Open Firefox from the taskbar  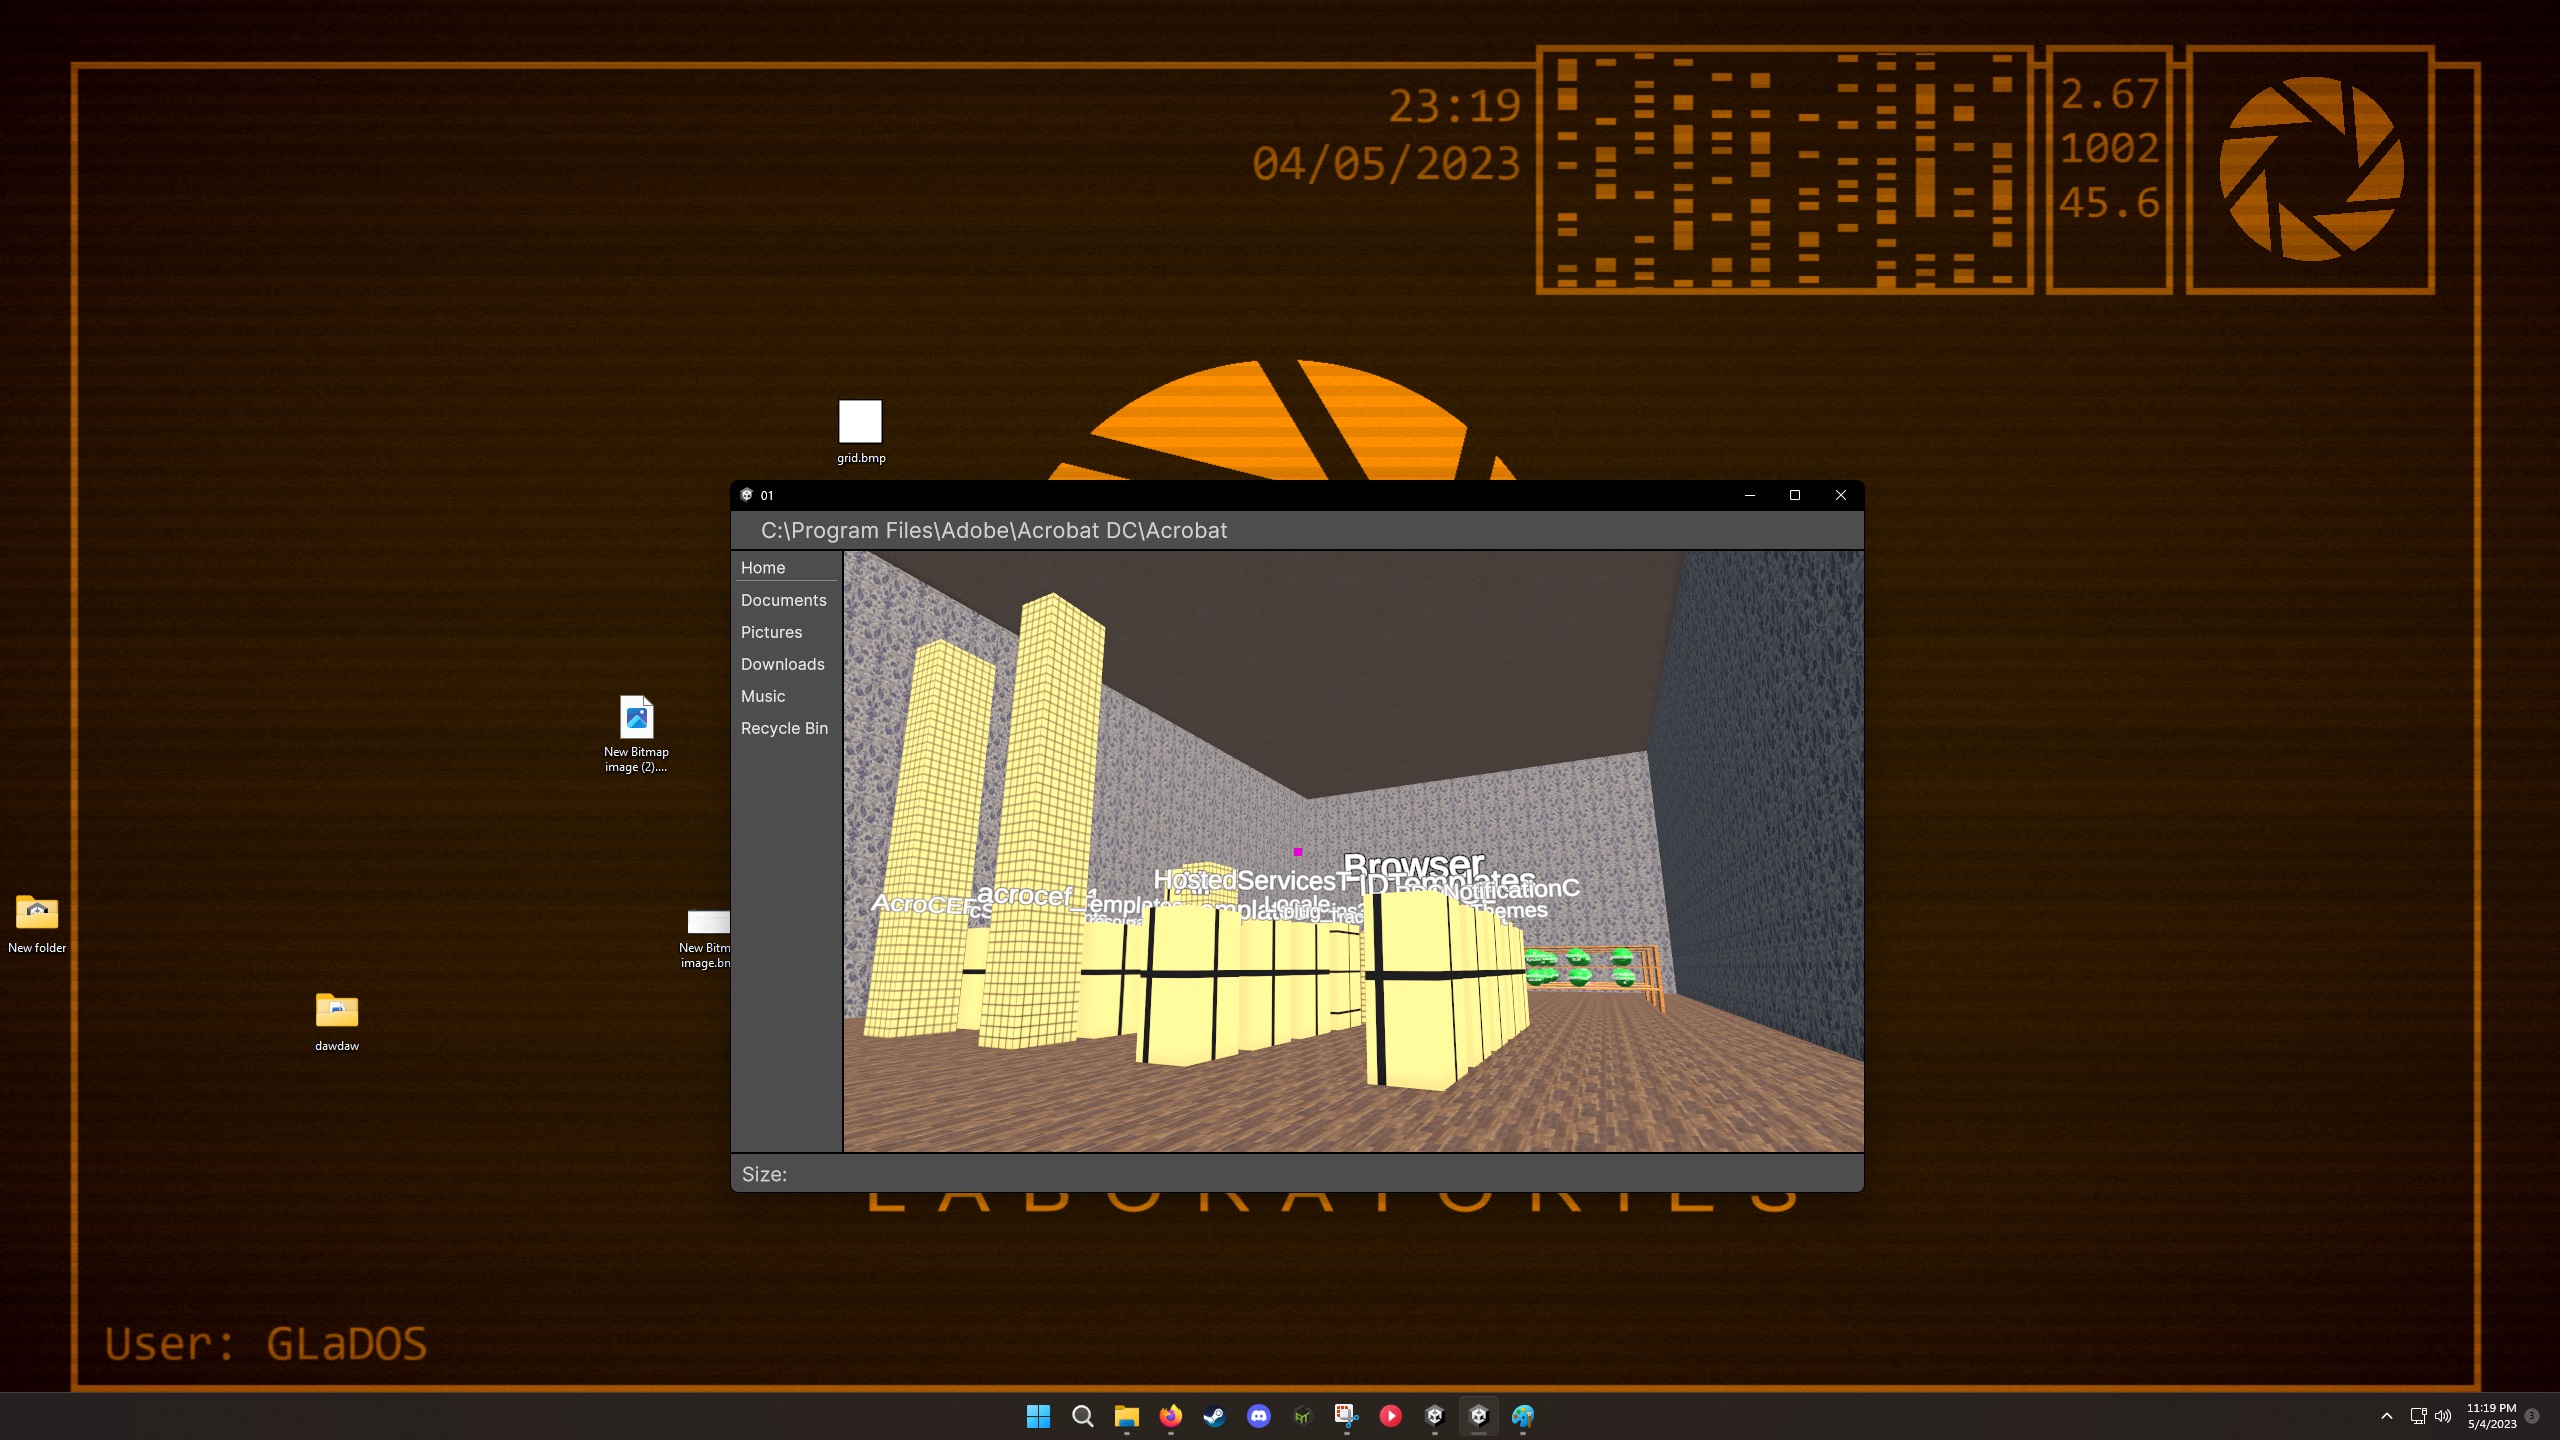pos(1171,1416)
